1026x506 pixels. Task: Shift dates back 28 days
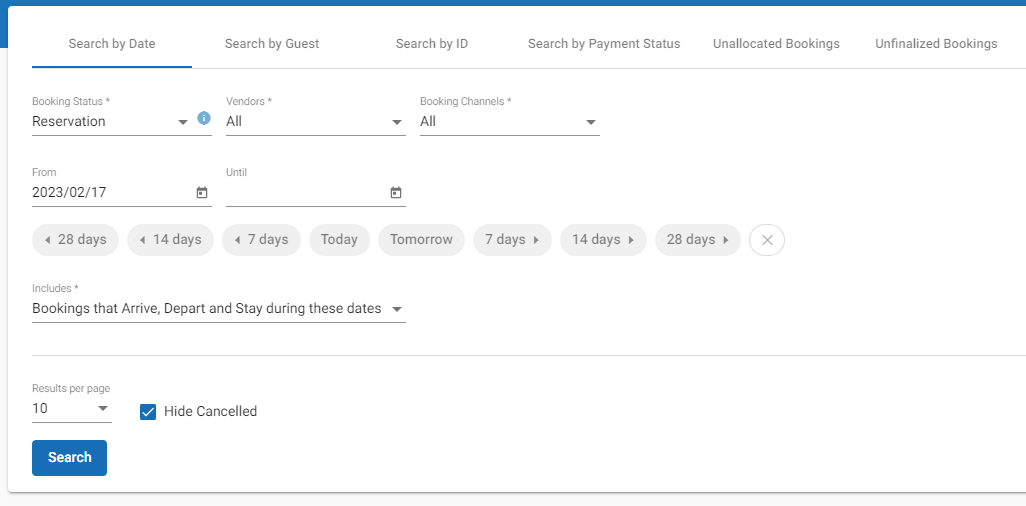(x=76, y=240)
